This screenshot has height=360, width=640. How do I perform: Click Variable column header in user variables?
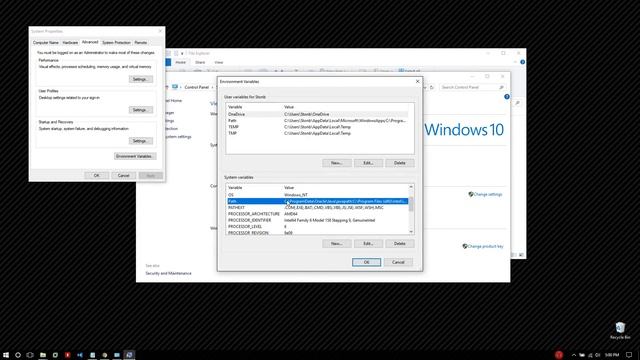click(255, 107)
